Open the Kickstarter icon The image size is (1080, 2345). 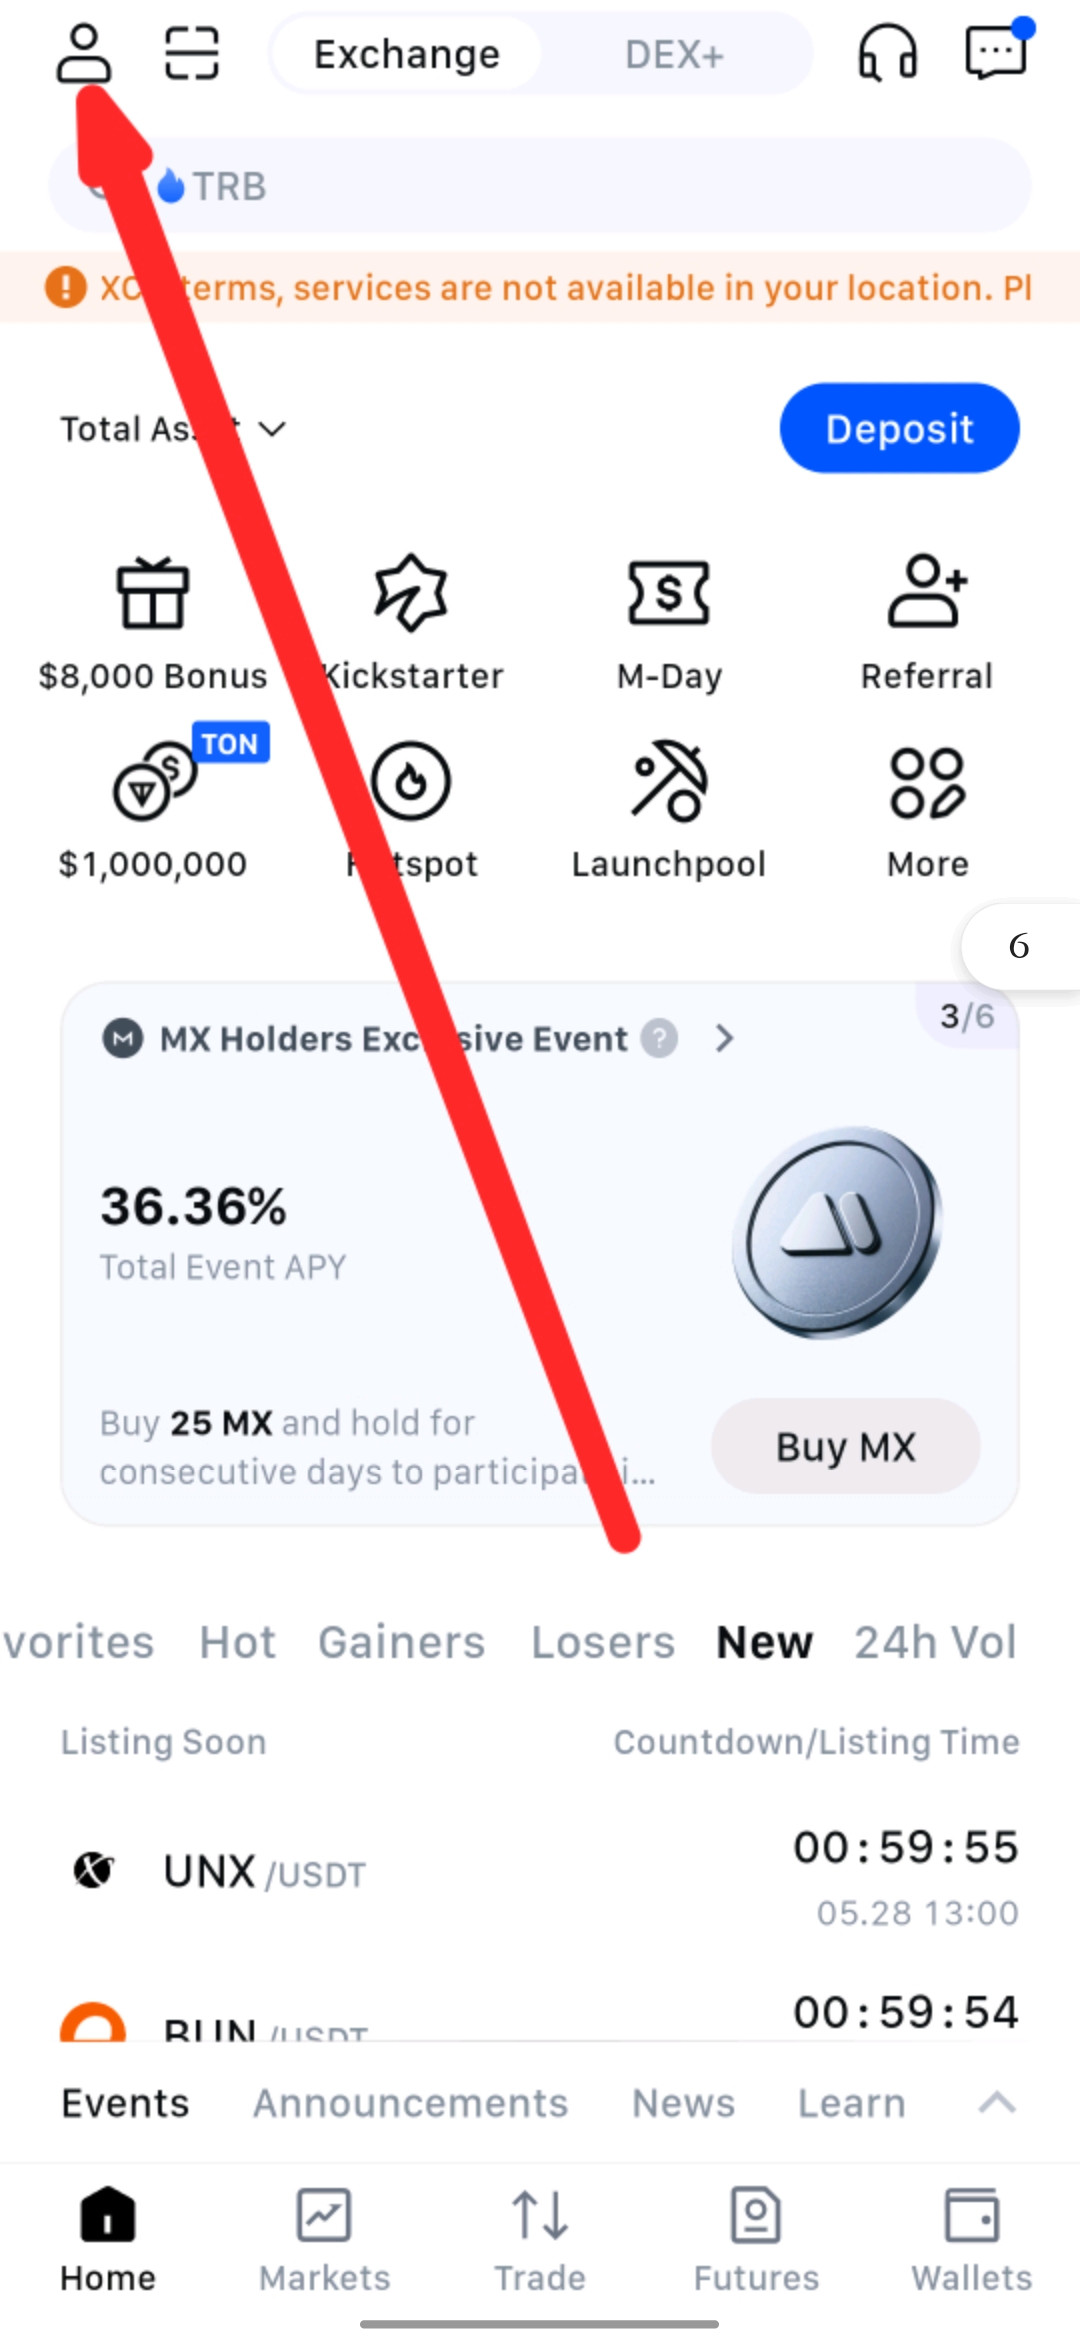click(x=411, y=594)
